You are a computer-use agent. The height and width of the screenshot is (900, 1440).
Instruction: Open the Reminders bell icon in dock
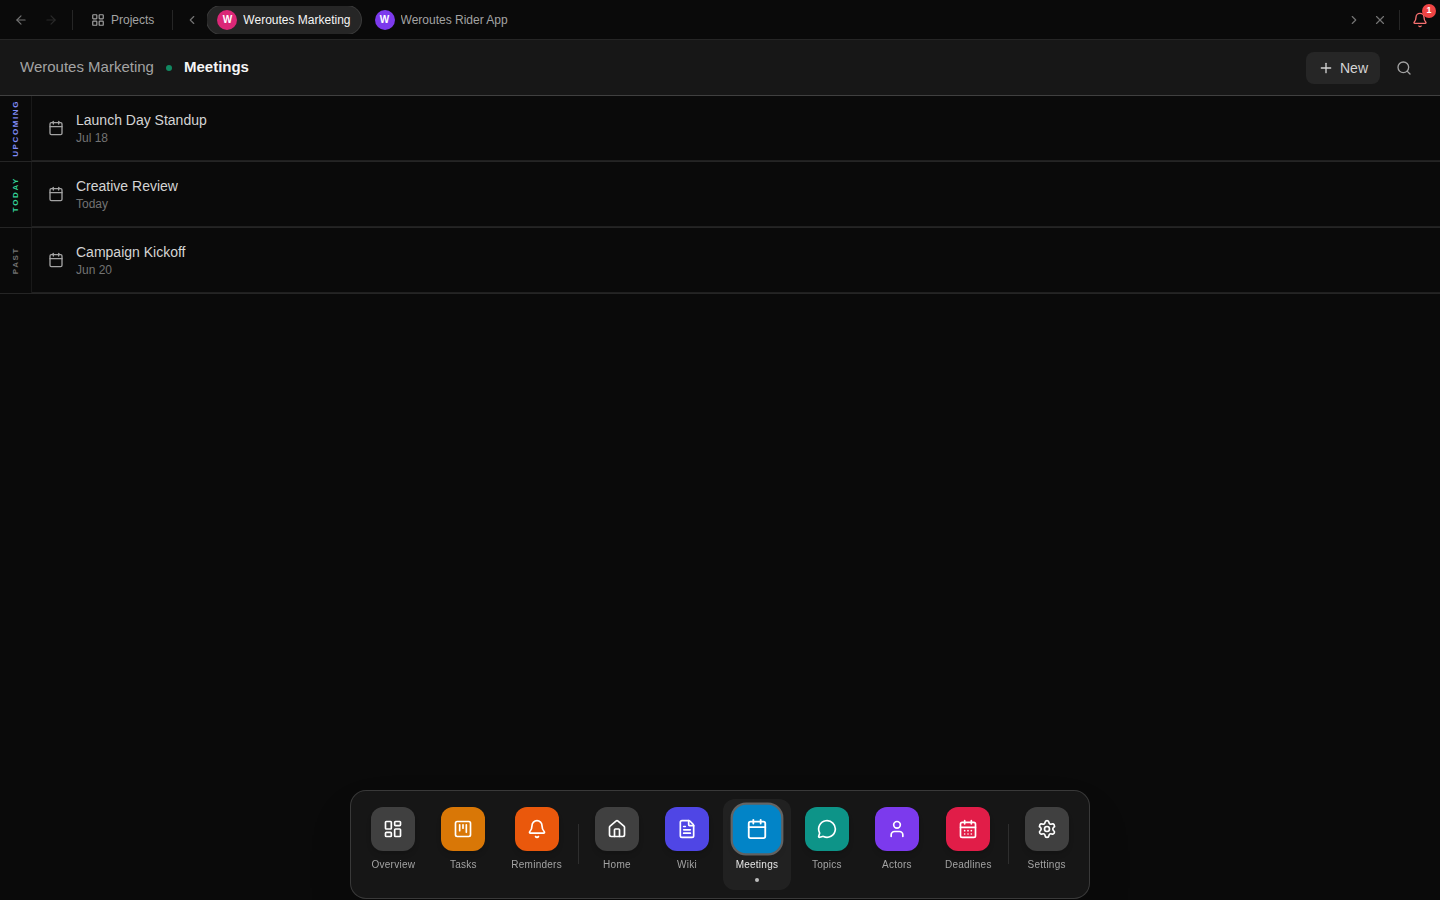(x=537, y=829)
